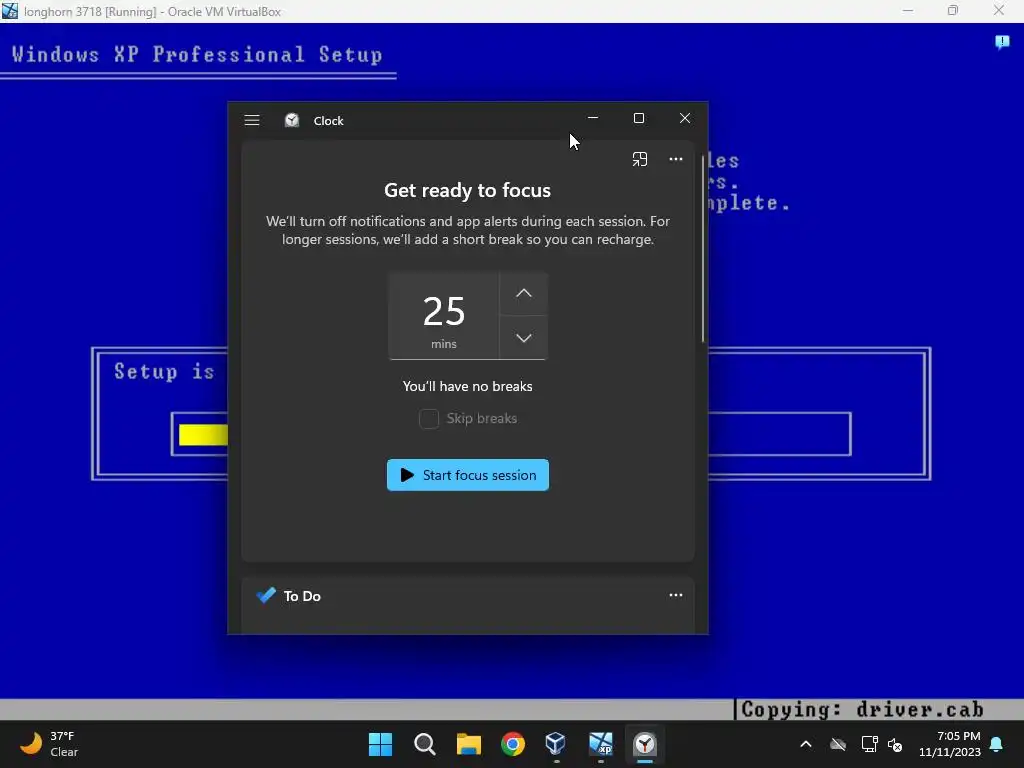Decrease focus minutes with down arrow
The height and width of the screenshot is (768, 1024).
pos(524,338)
